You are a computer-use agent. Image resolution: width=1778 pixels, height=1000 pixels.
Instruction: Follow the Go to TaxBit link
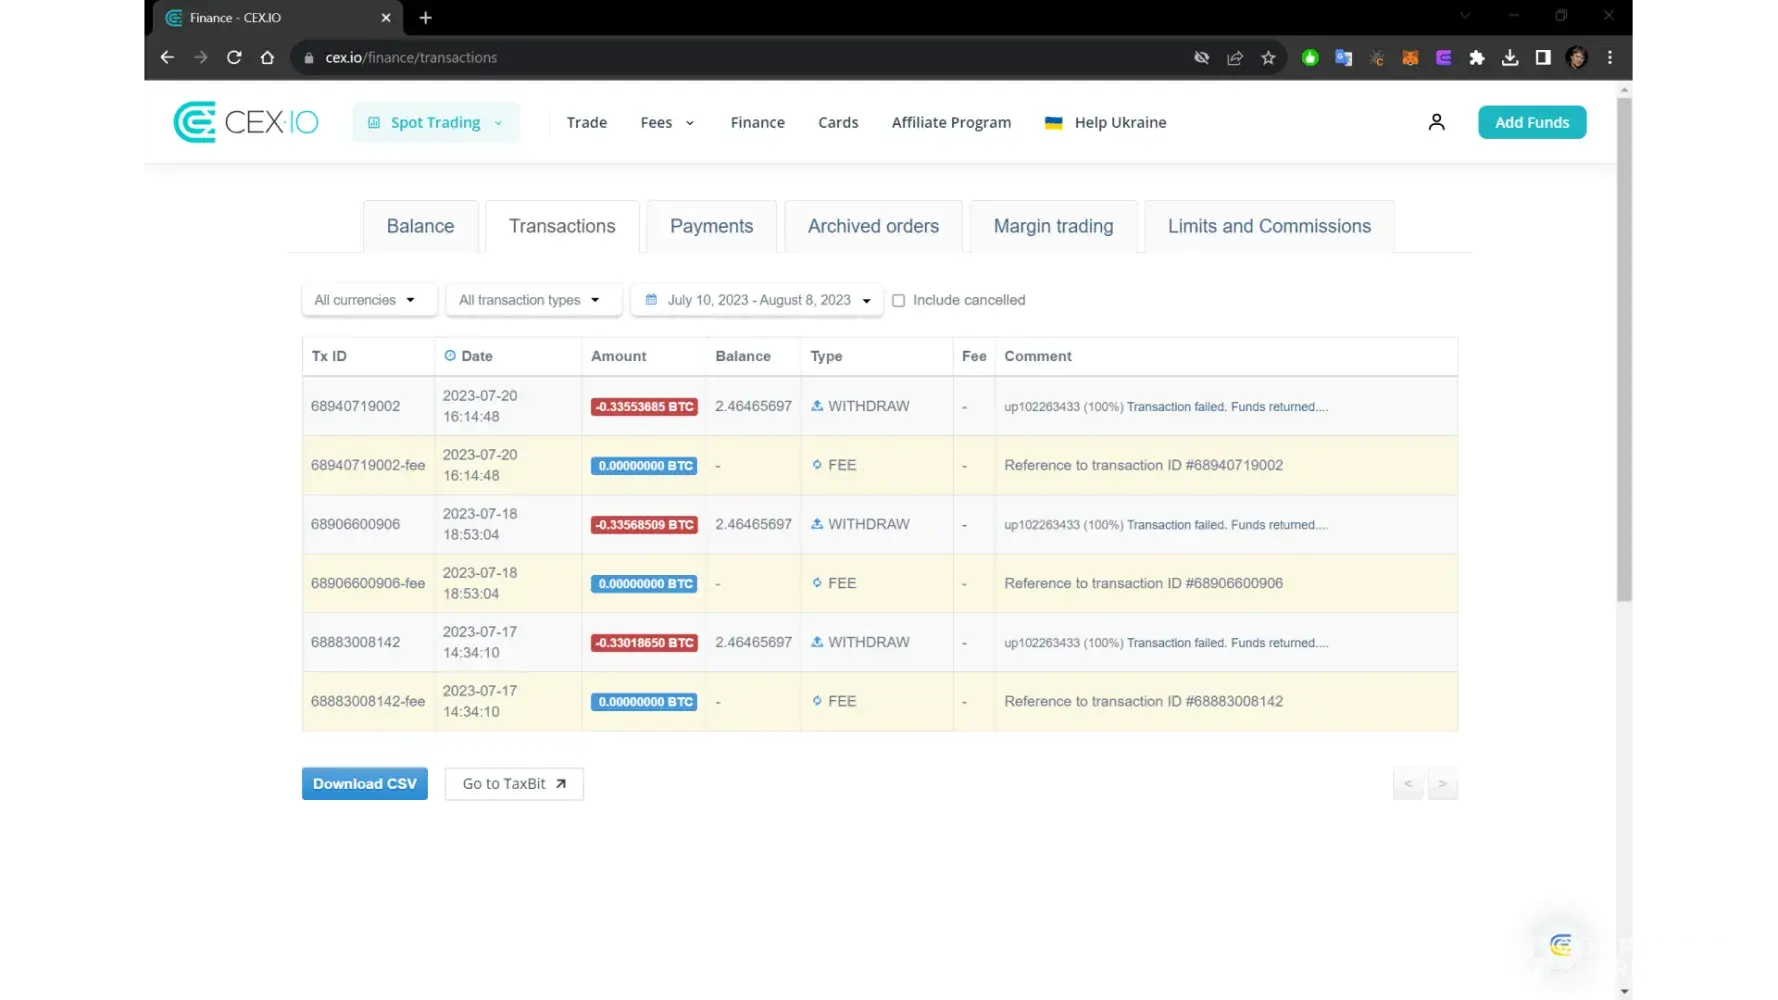(514, 784)
